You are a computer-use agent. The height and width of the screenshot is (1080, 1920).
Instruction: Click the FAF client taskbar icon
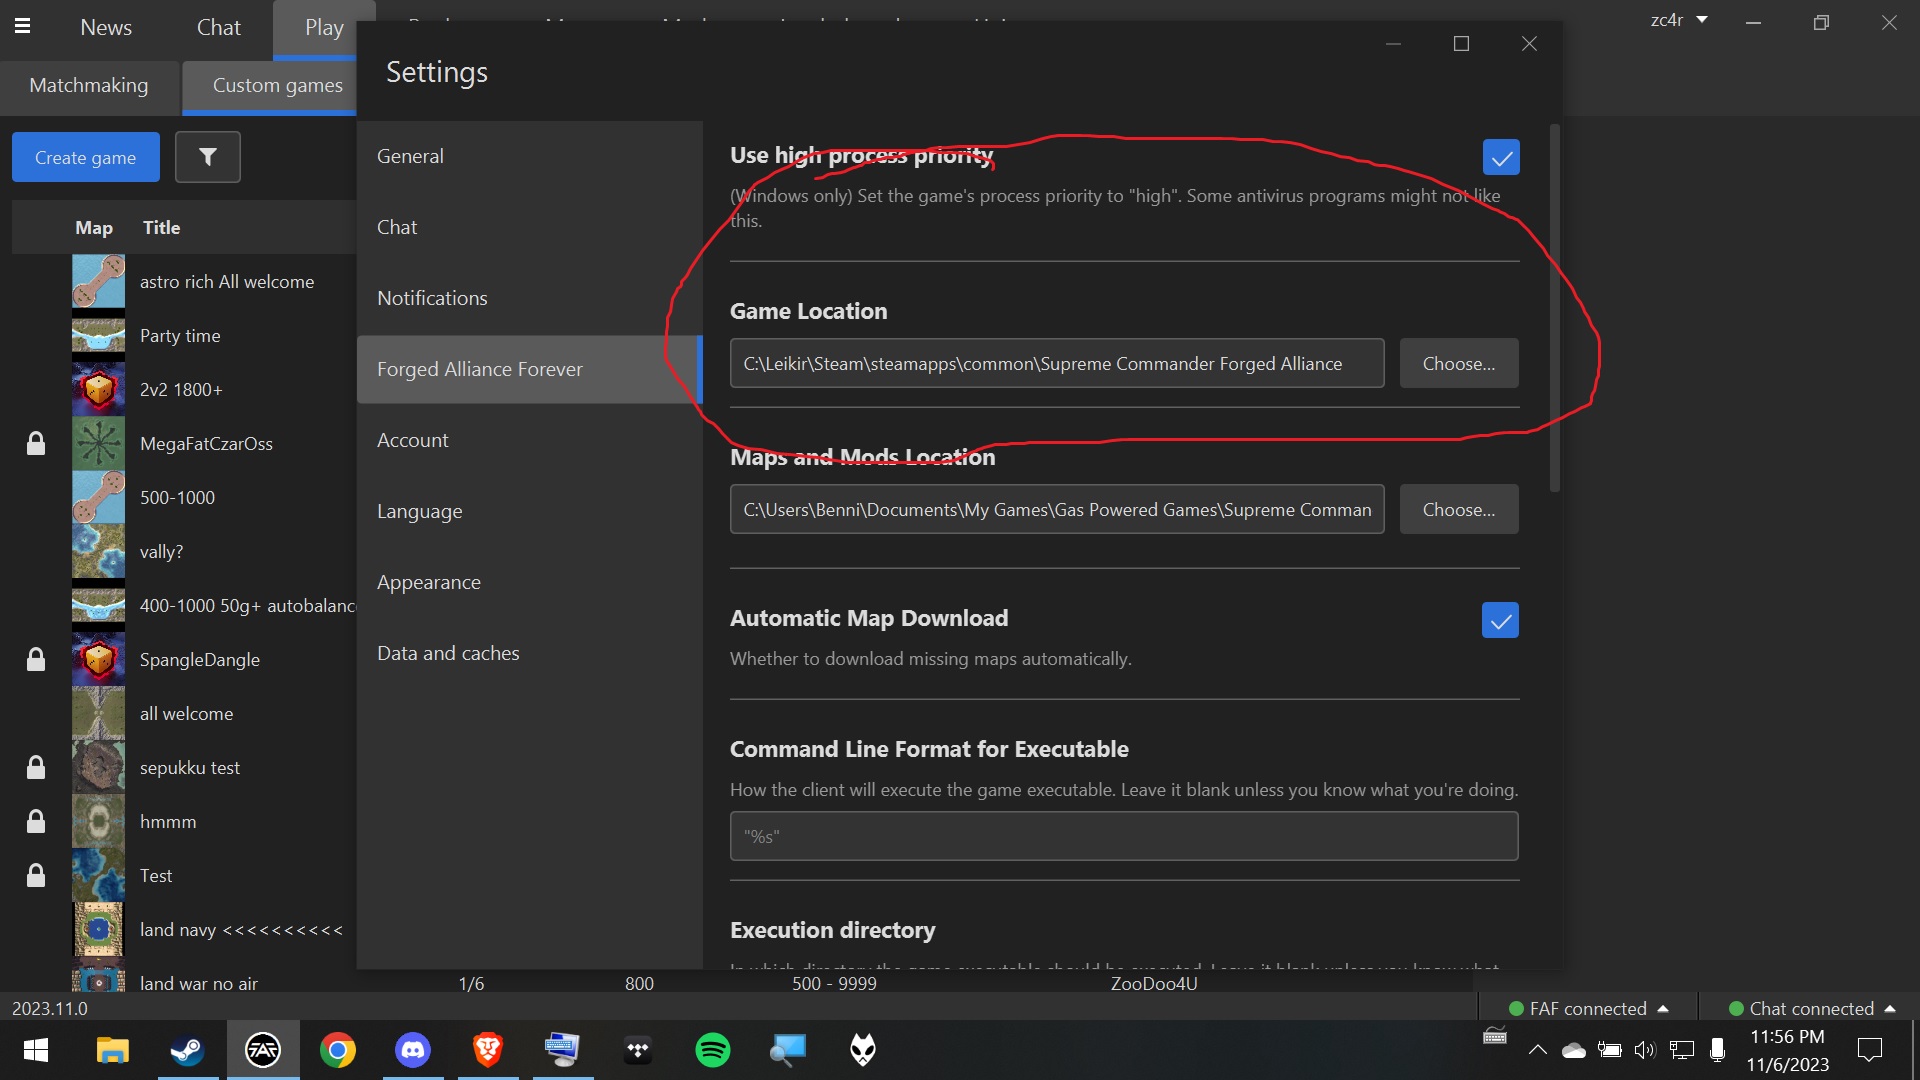[x=263, y=1050]
